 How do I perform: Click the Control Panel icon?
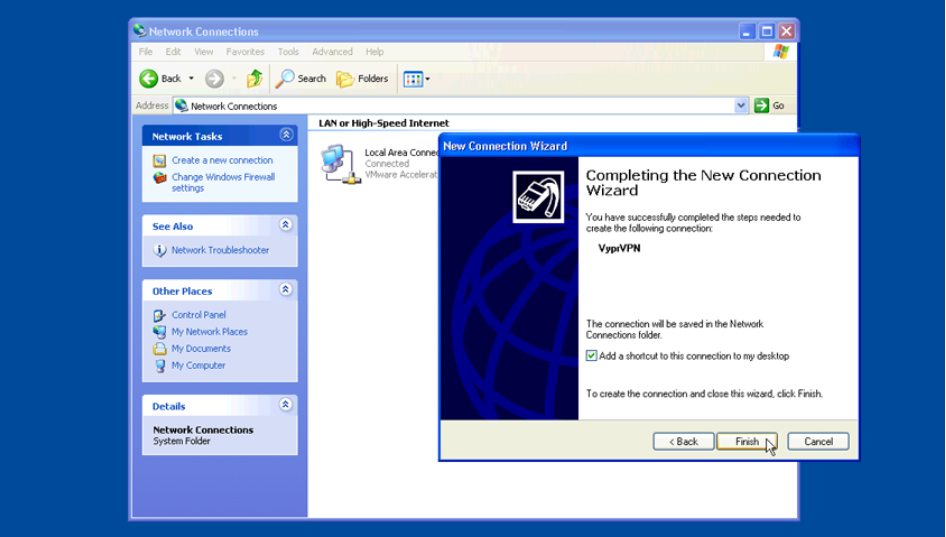(159, 315)
